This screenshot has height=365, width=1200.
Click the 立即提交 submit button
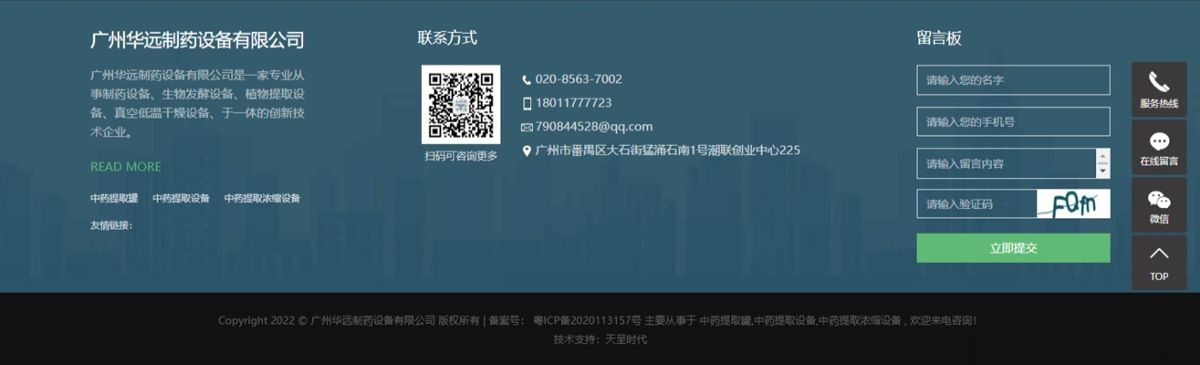[1013, 248]
